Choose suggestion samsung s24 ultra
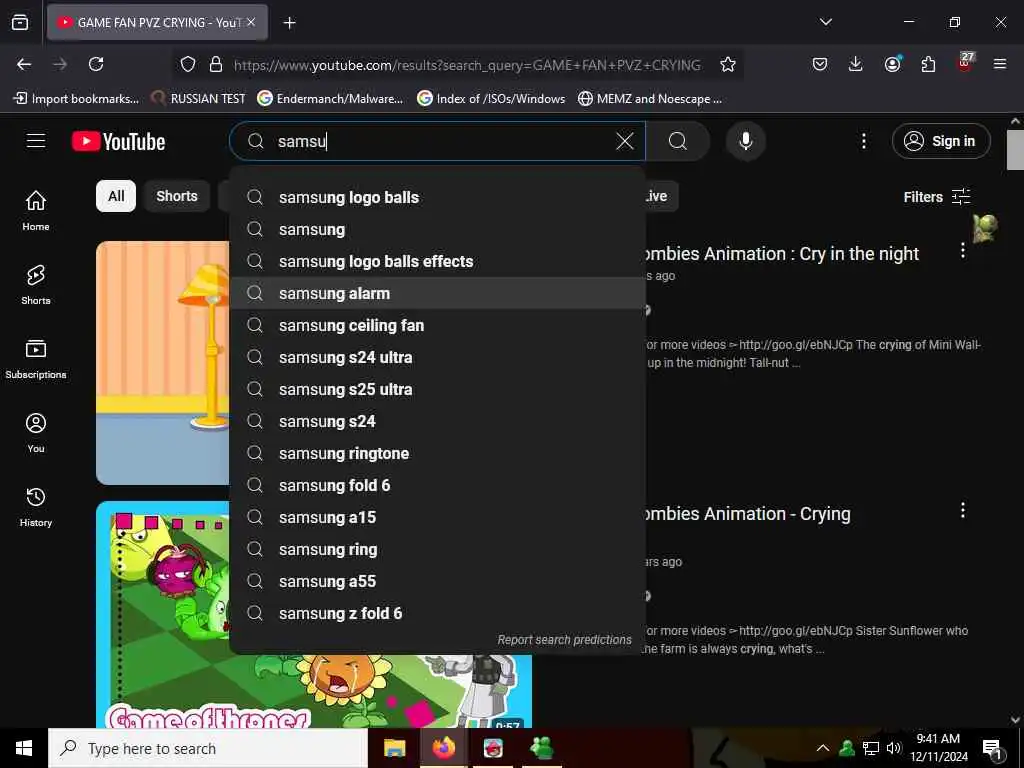The height and width of the screenshot is (768, 1024). (x=438, y=357)
